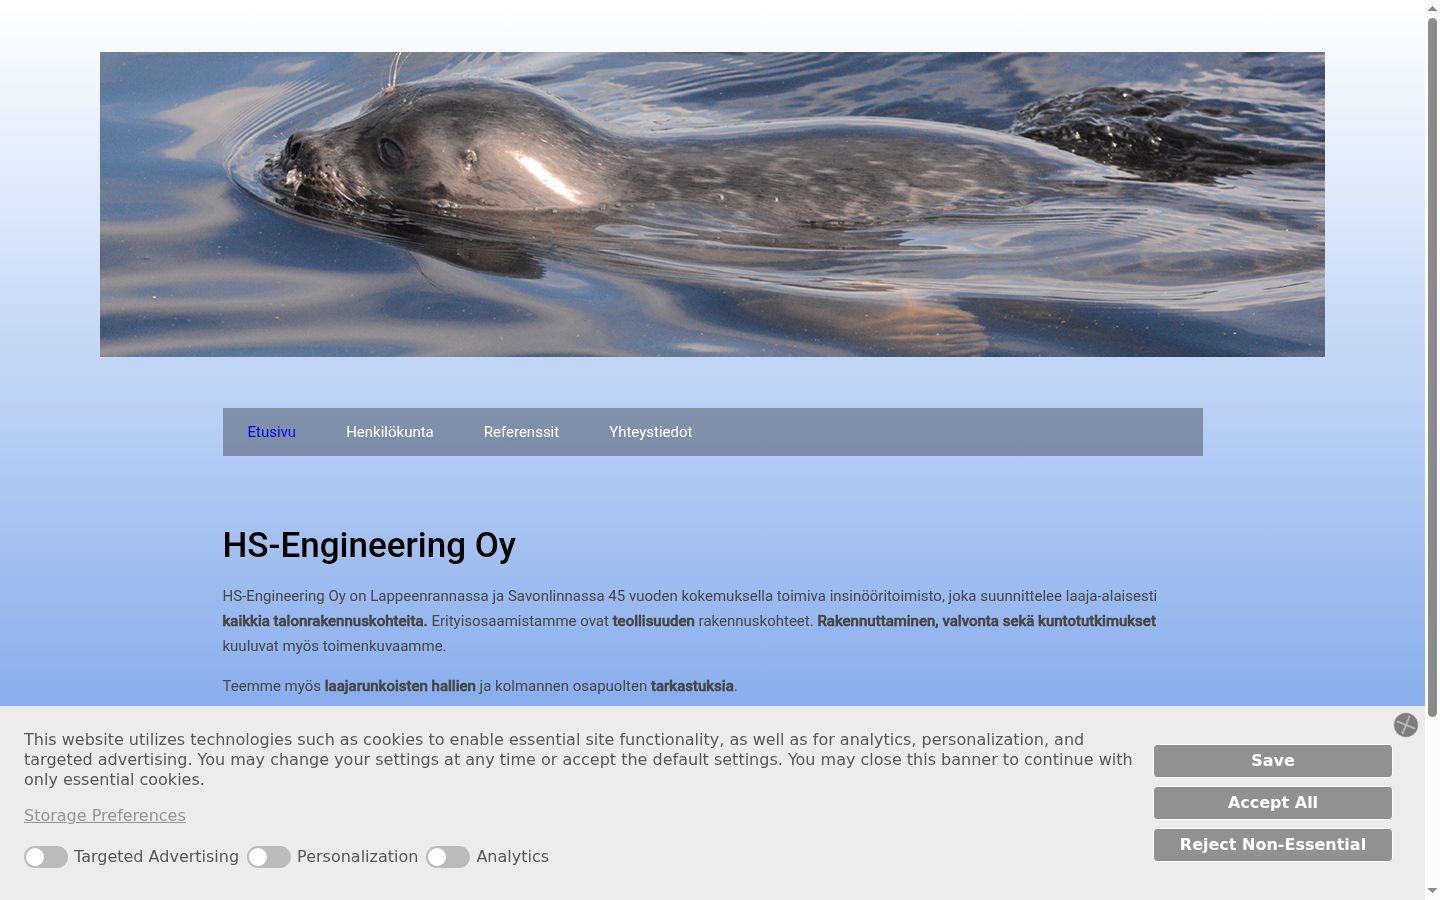Open the Yhteystiedot page

coord(650,432)
